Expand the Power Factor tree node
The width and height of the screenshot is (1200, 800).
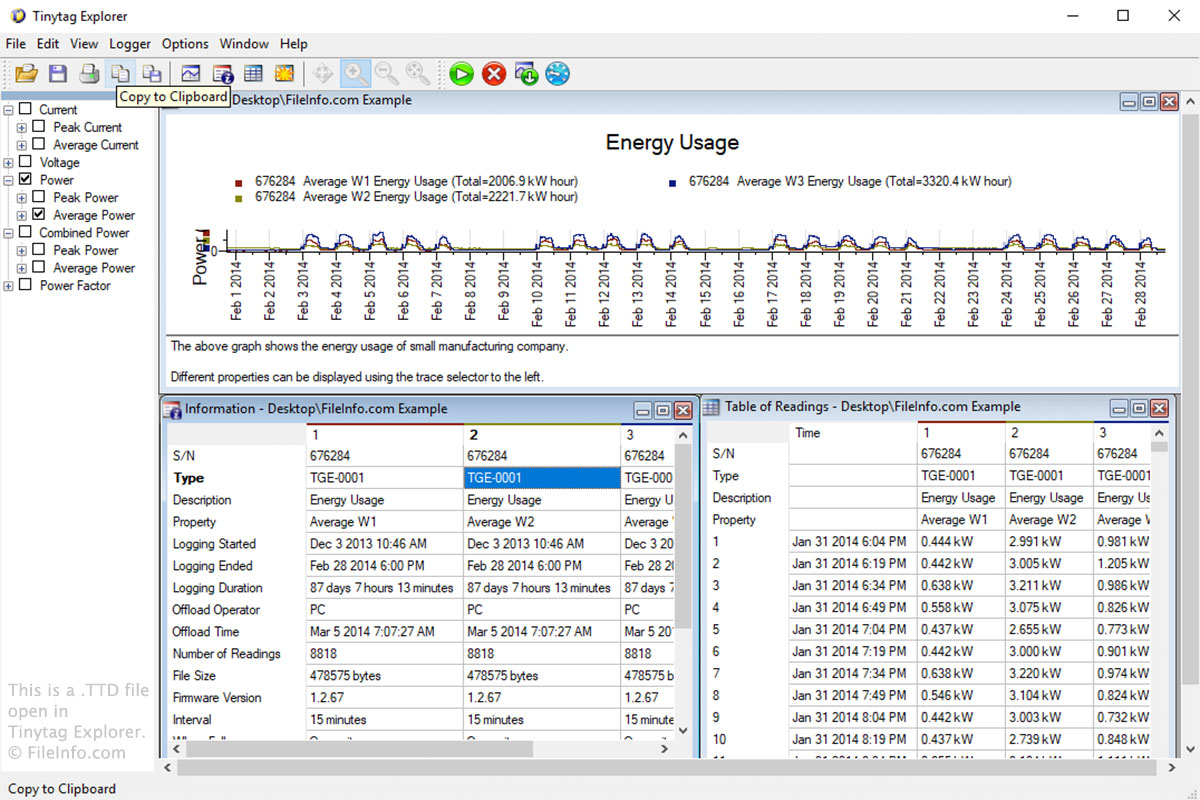click(x=9, y=286)
